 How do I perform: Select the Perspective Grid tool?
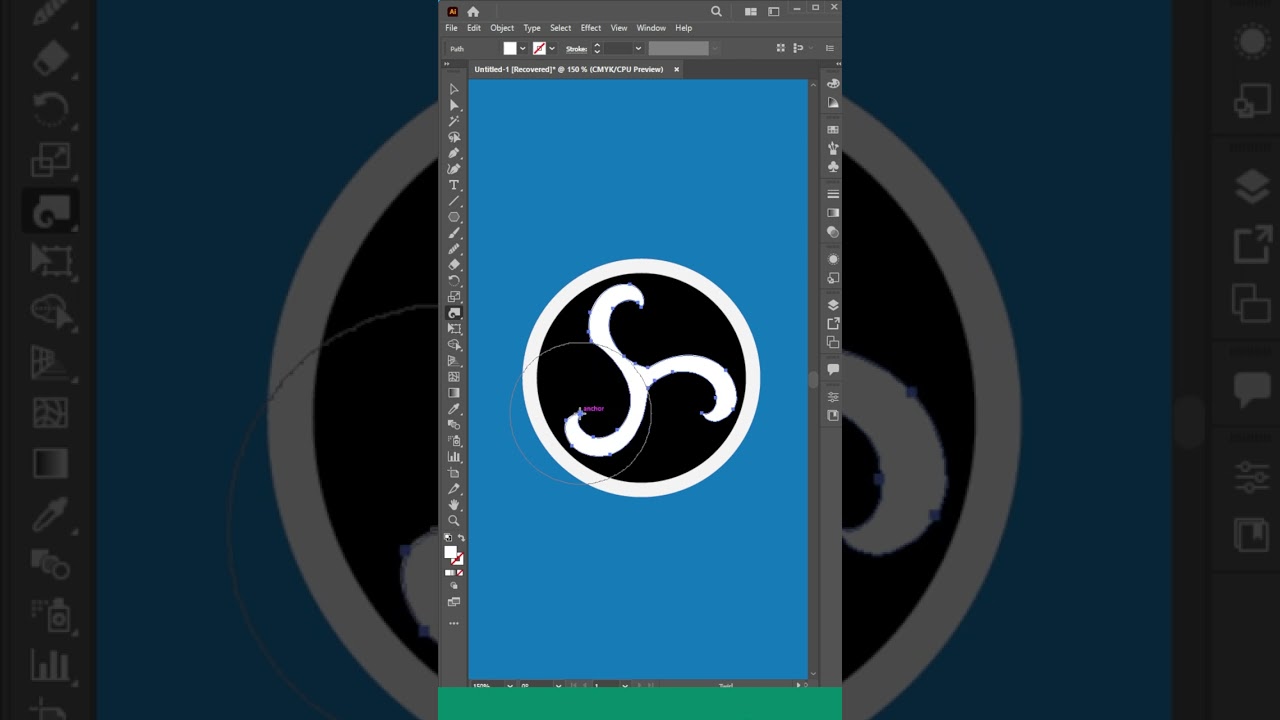(x=454, y=361)
